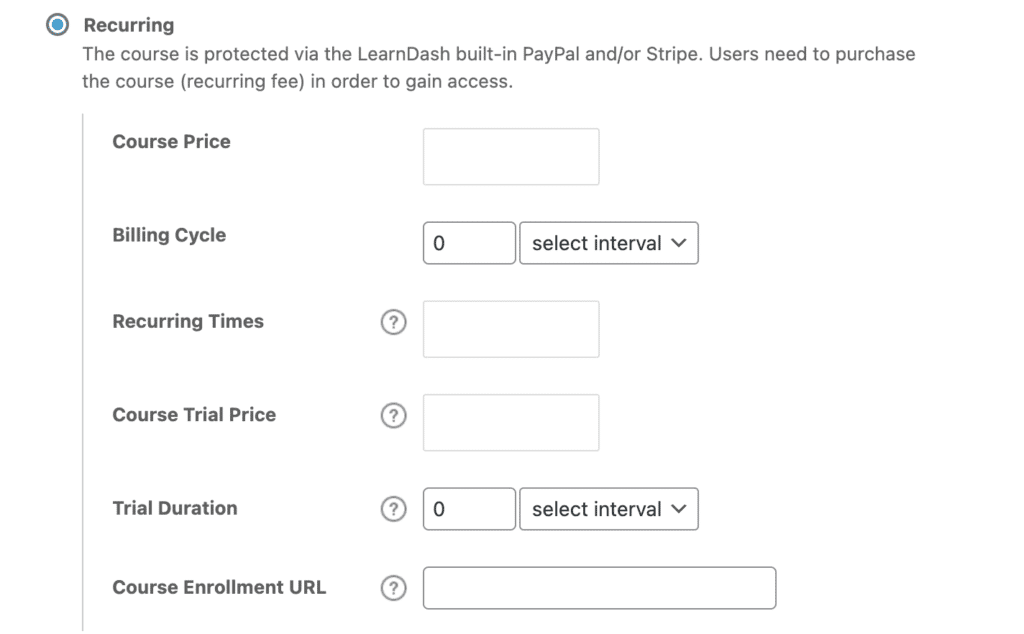
Task: Focus the Recurring Times text field
Action: coord(510,328)
